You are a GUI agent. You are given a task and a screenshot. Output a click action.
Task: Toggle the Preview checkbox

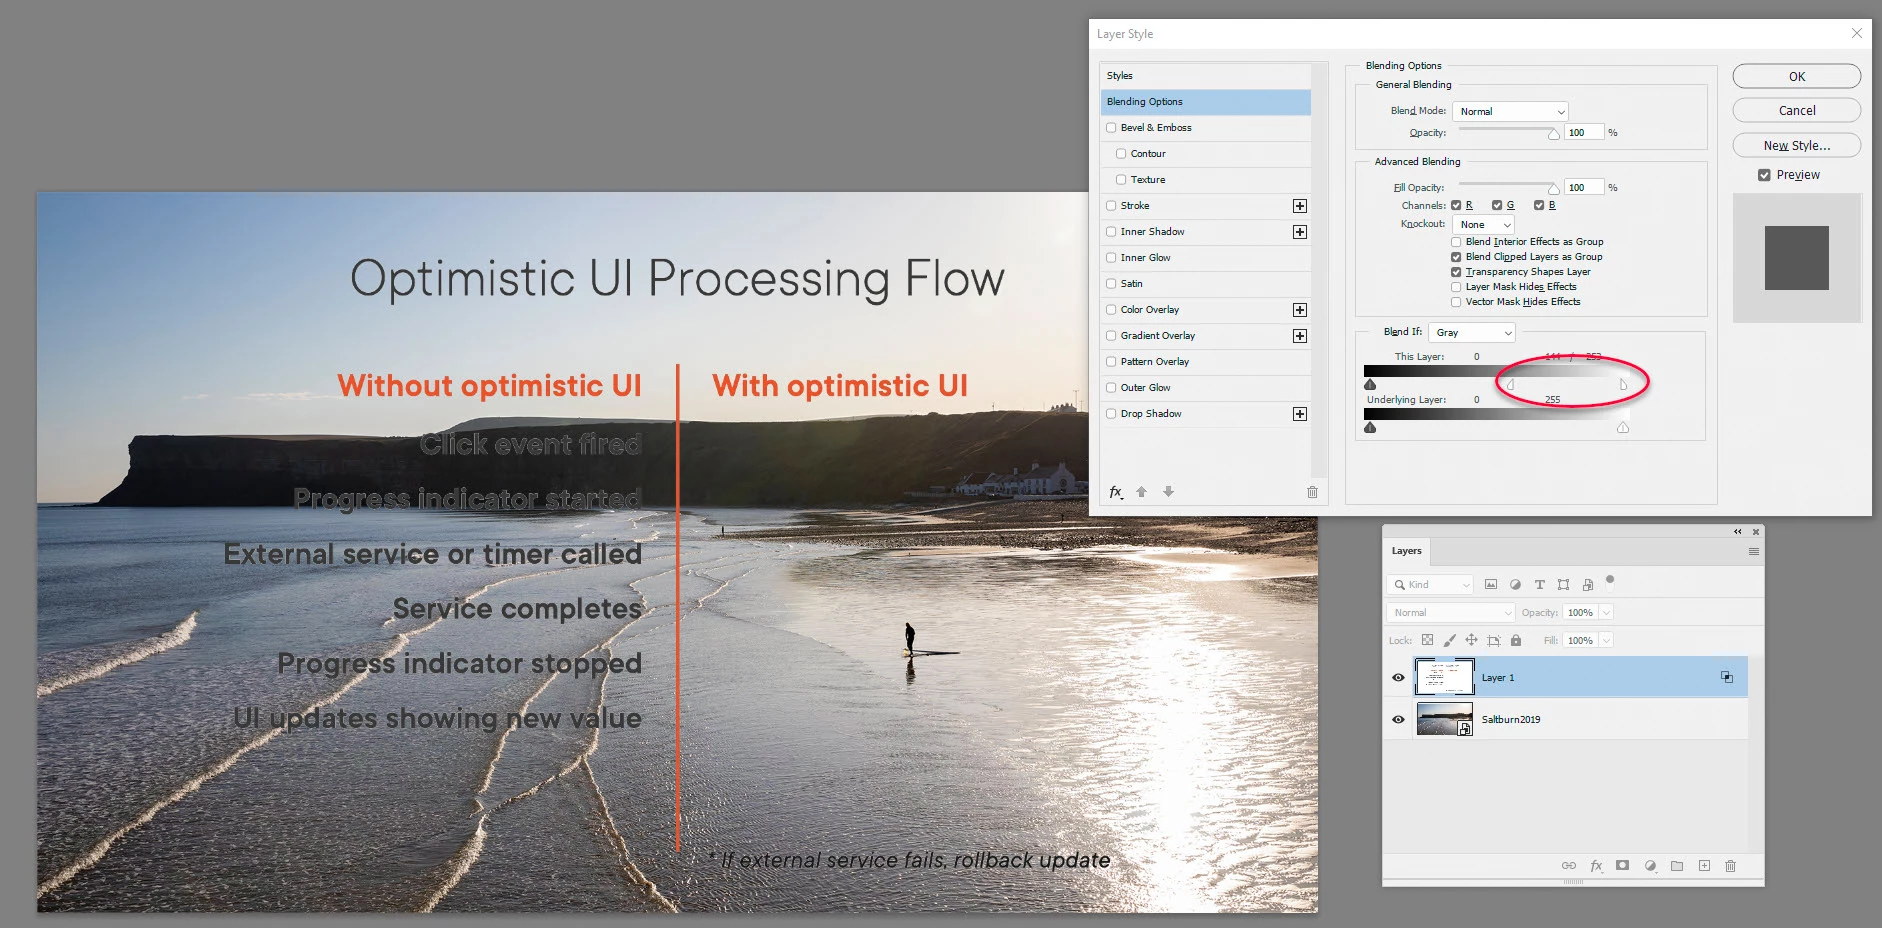click(x=1764, y=175)
